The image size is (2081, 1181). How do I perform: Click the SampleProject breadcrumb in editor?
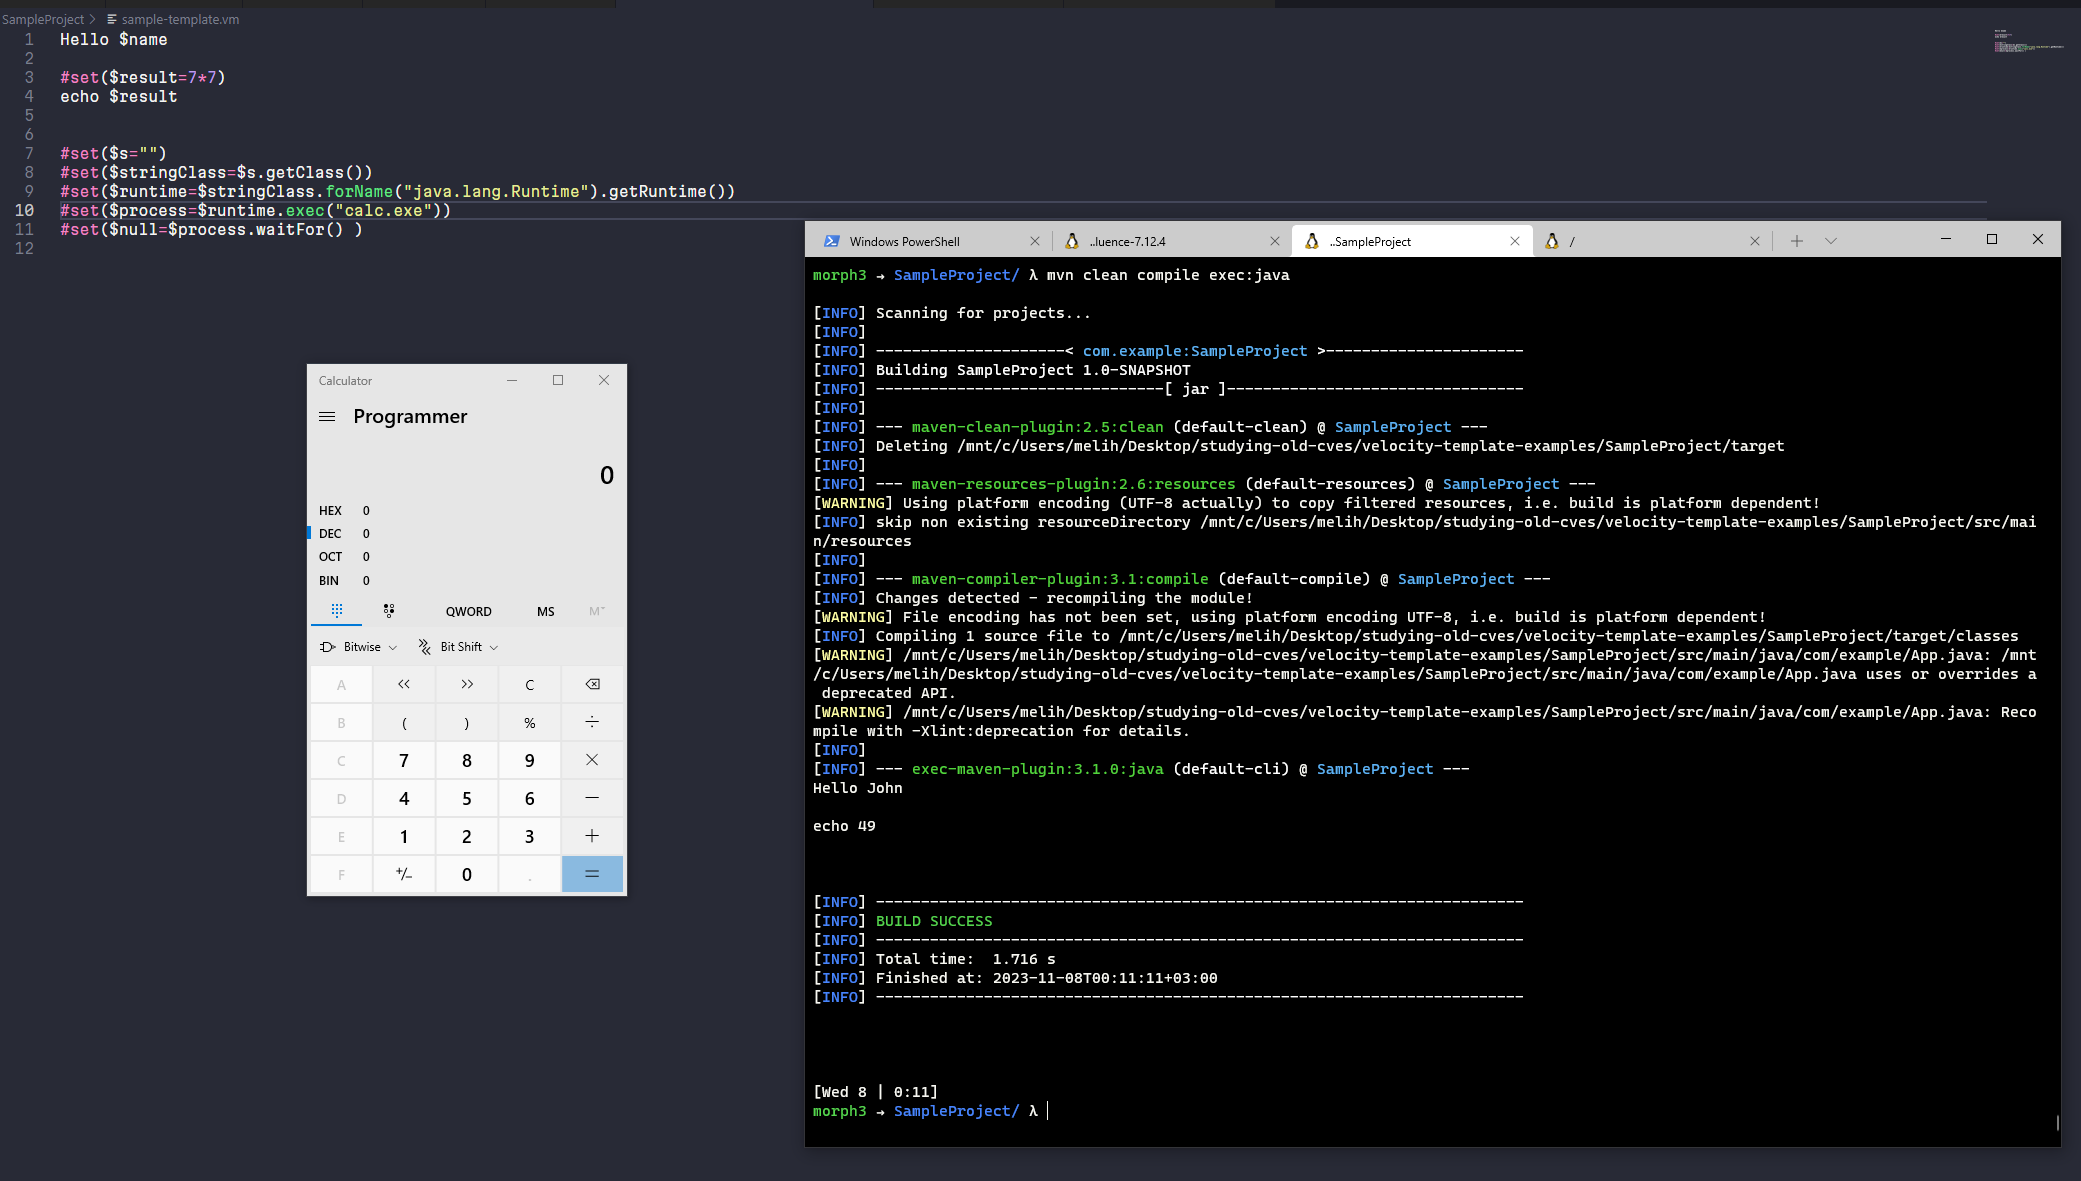tap(43, 19)
